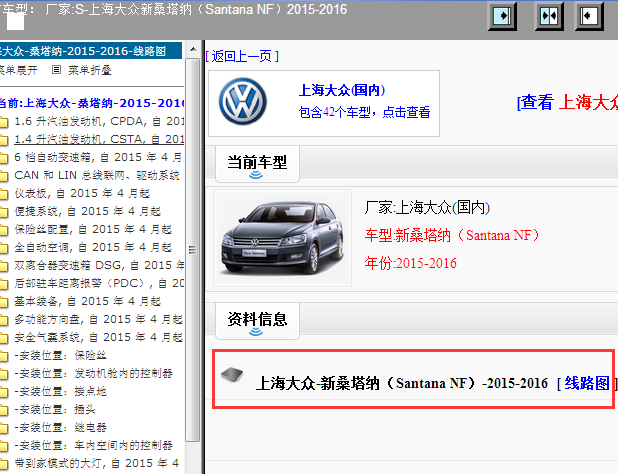Open folder icon for 多功能方向盘
618x474 pixels.
[x=3, y=320]
